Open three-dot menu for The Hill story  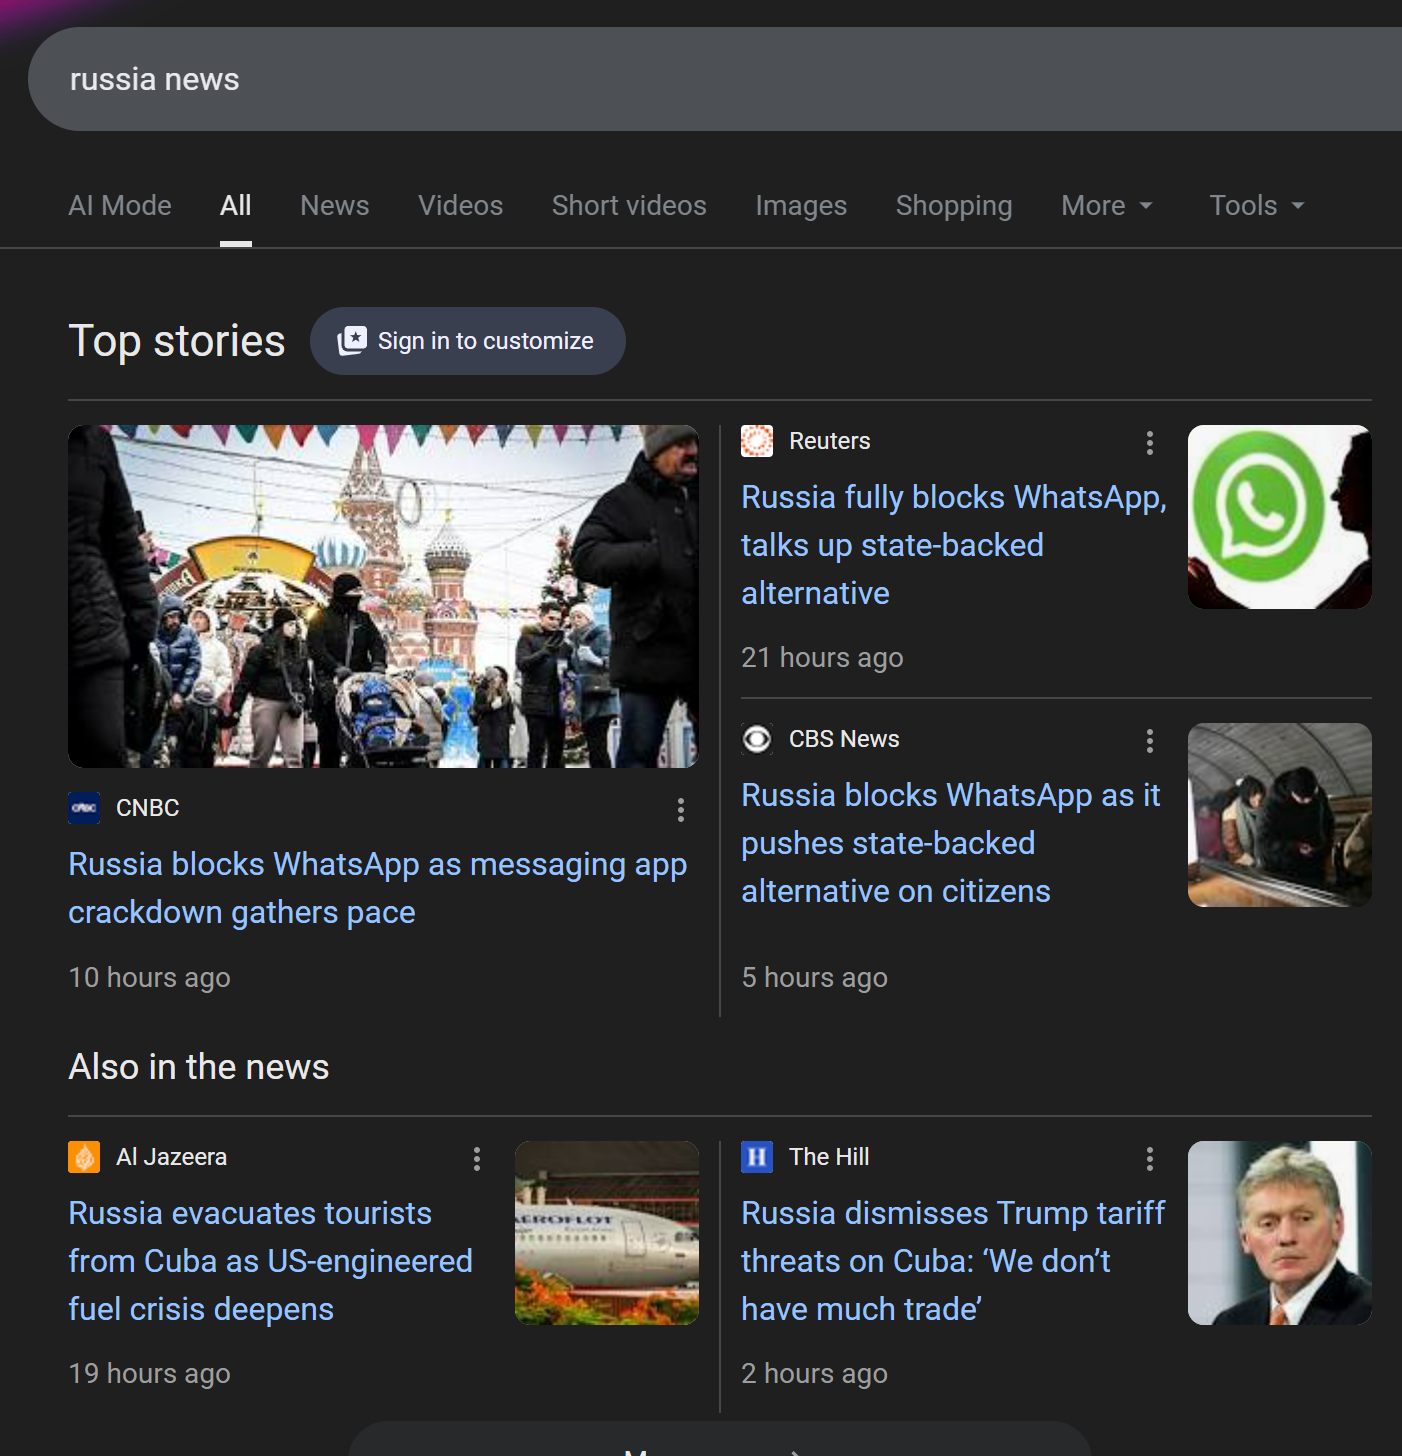point(1150,1159)
